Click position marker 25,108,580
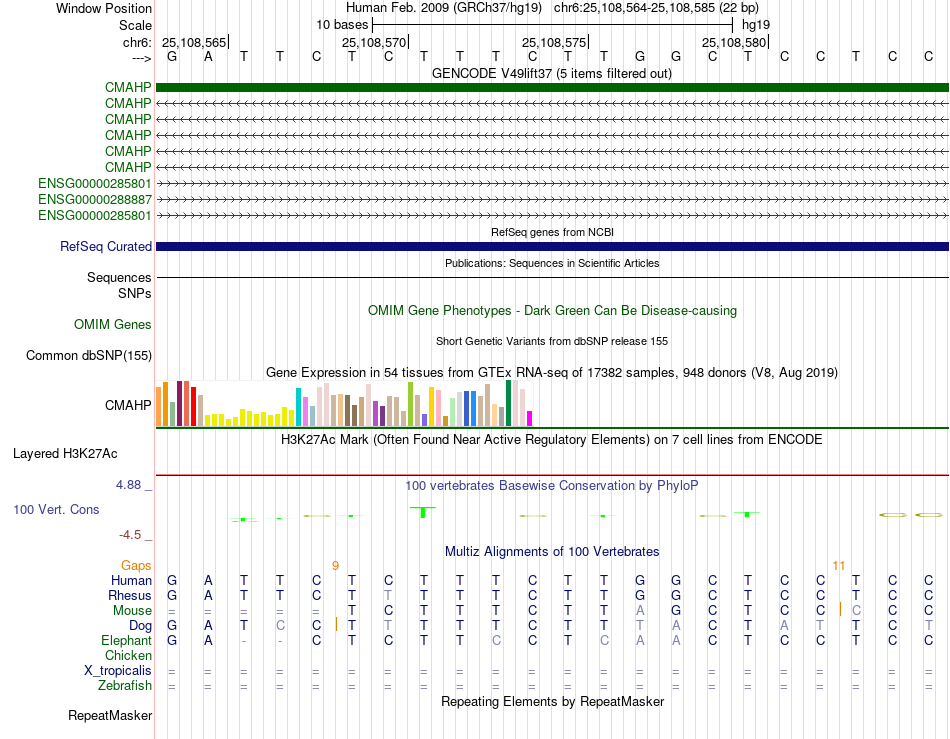The image size is (950, 739). (734, 42)
